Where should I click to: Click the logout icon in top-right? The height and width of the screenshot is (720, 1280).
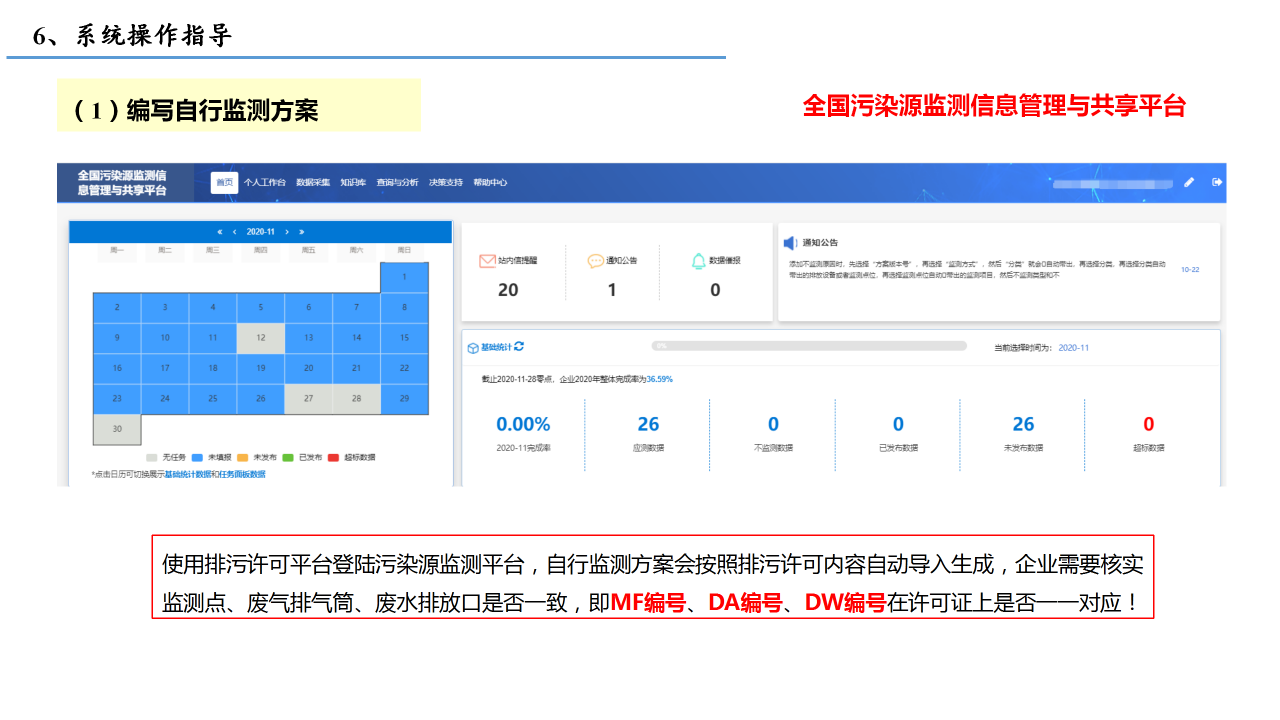(x=1217, y=182)
